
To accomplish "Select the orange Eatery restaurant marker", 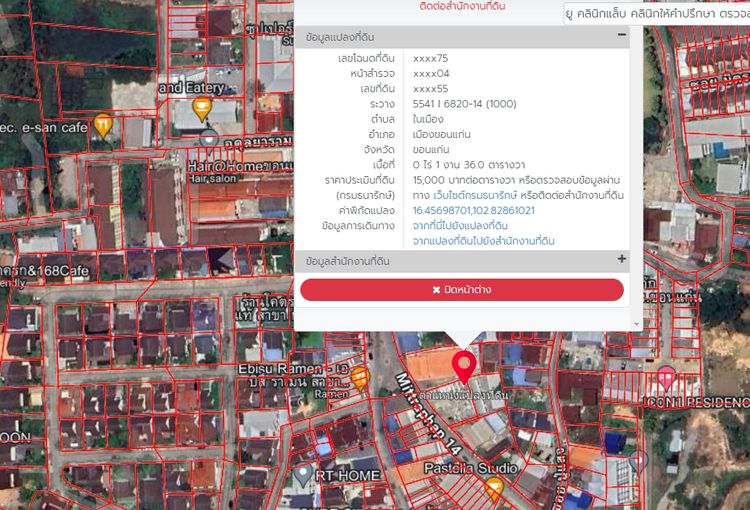I will [202, 107].
